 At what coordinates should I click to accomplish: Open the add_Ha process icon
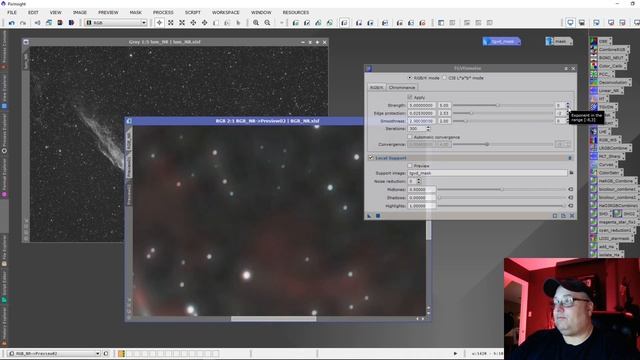point(604,247)
